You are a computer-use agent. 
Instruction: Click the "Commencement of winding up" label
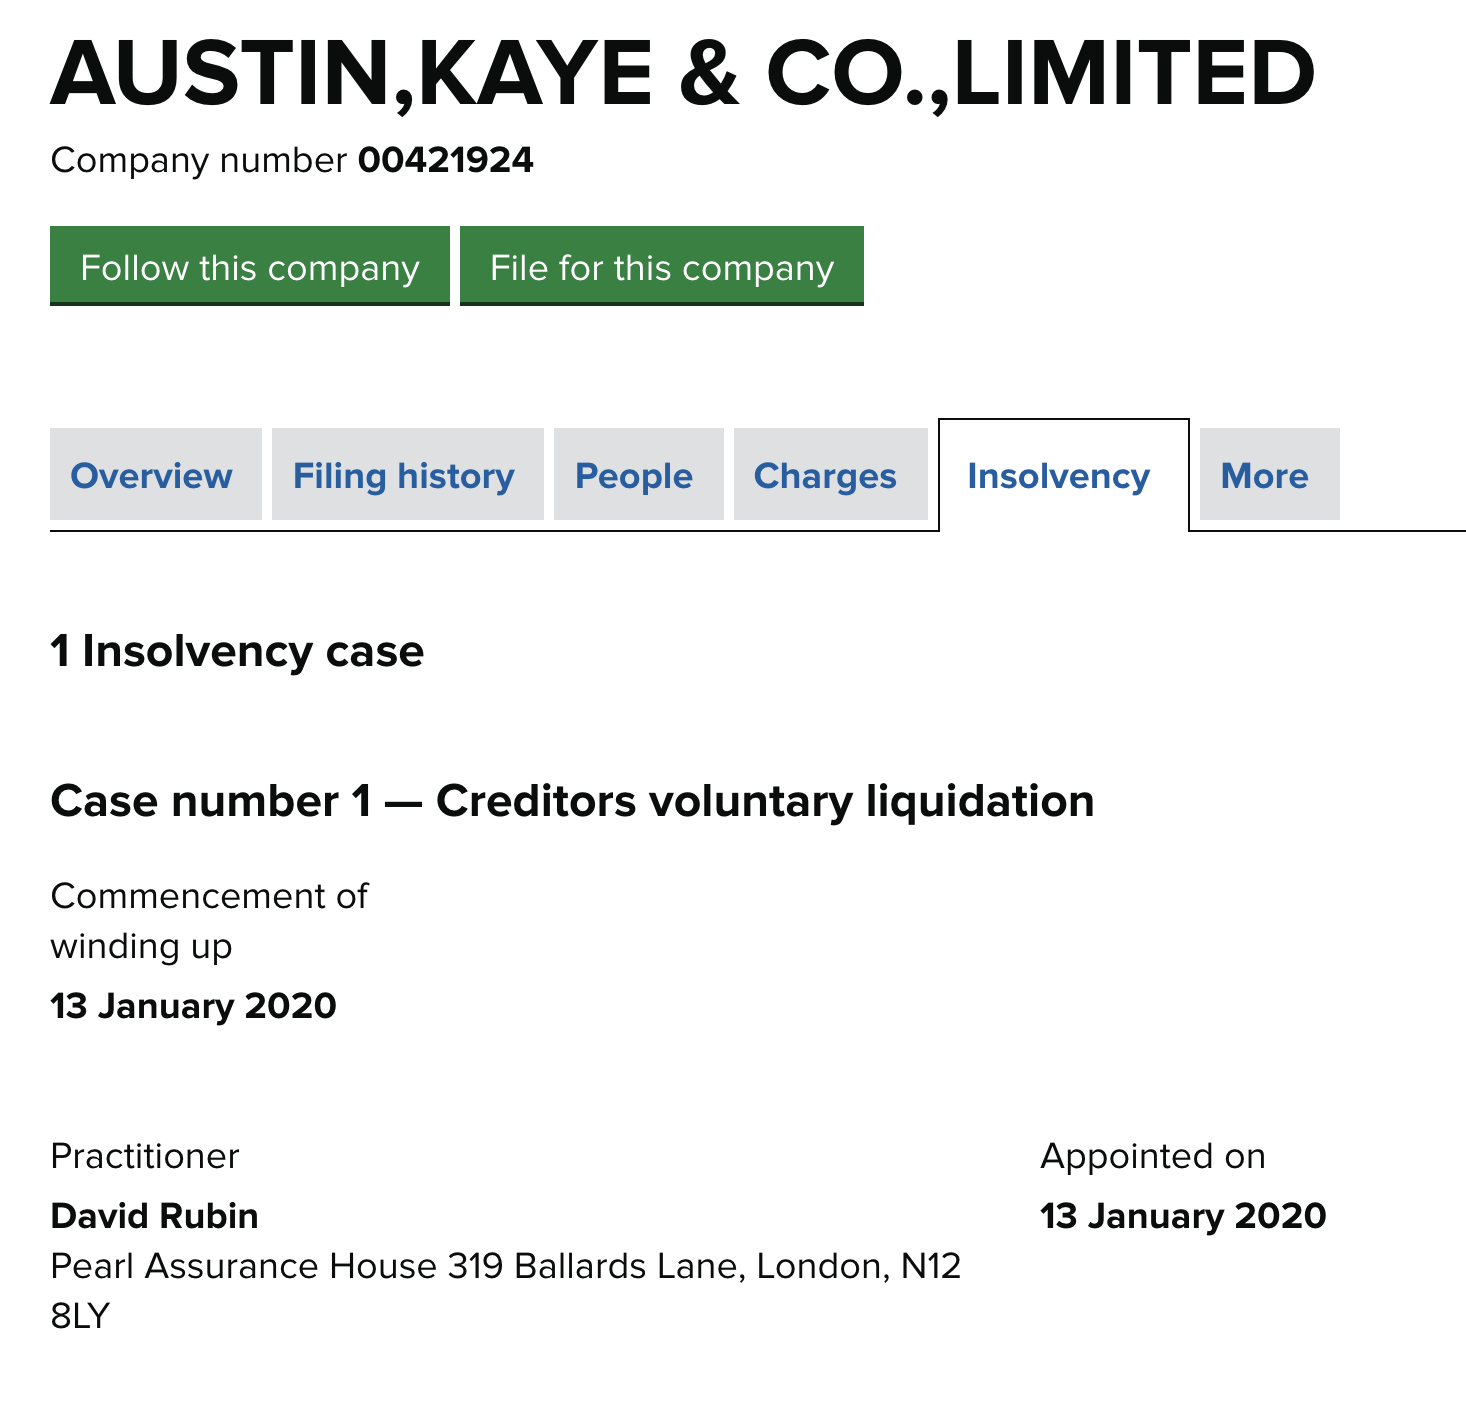pyautogui.click(x=209, y=920)
